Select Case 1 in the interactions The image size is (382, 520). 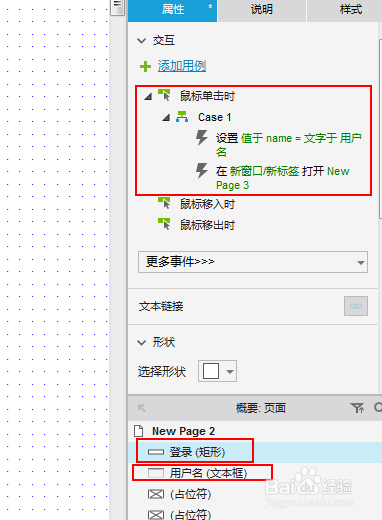pyautogui.click(x=214, y=117)
